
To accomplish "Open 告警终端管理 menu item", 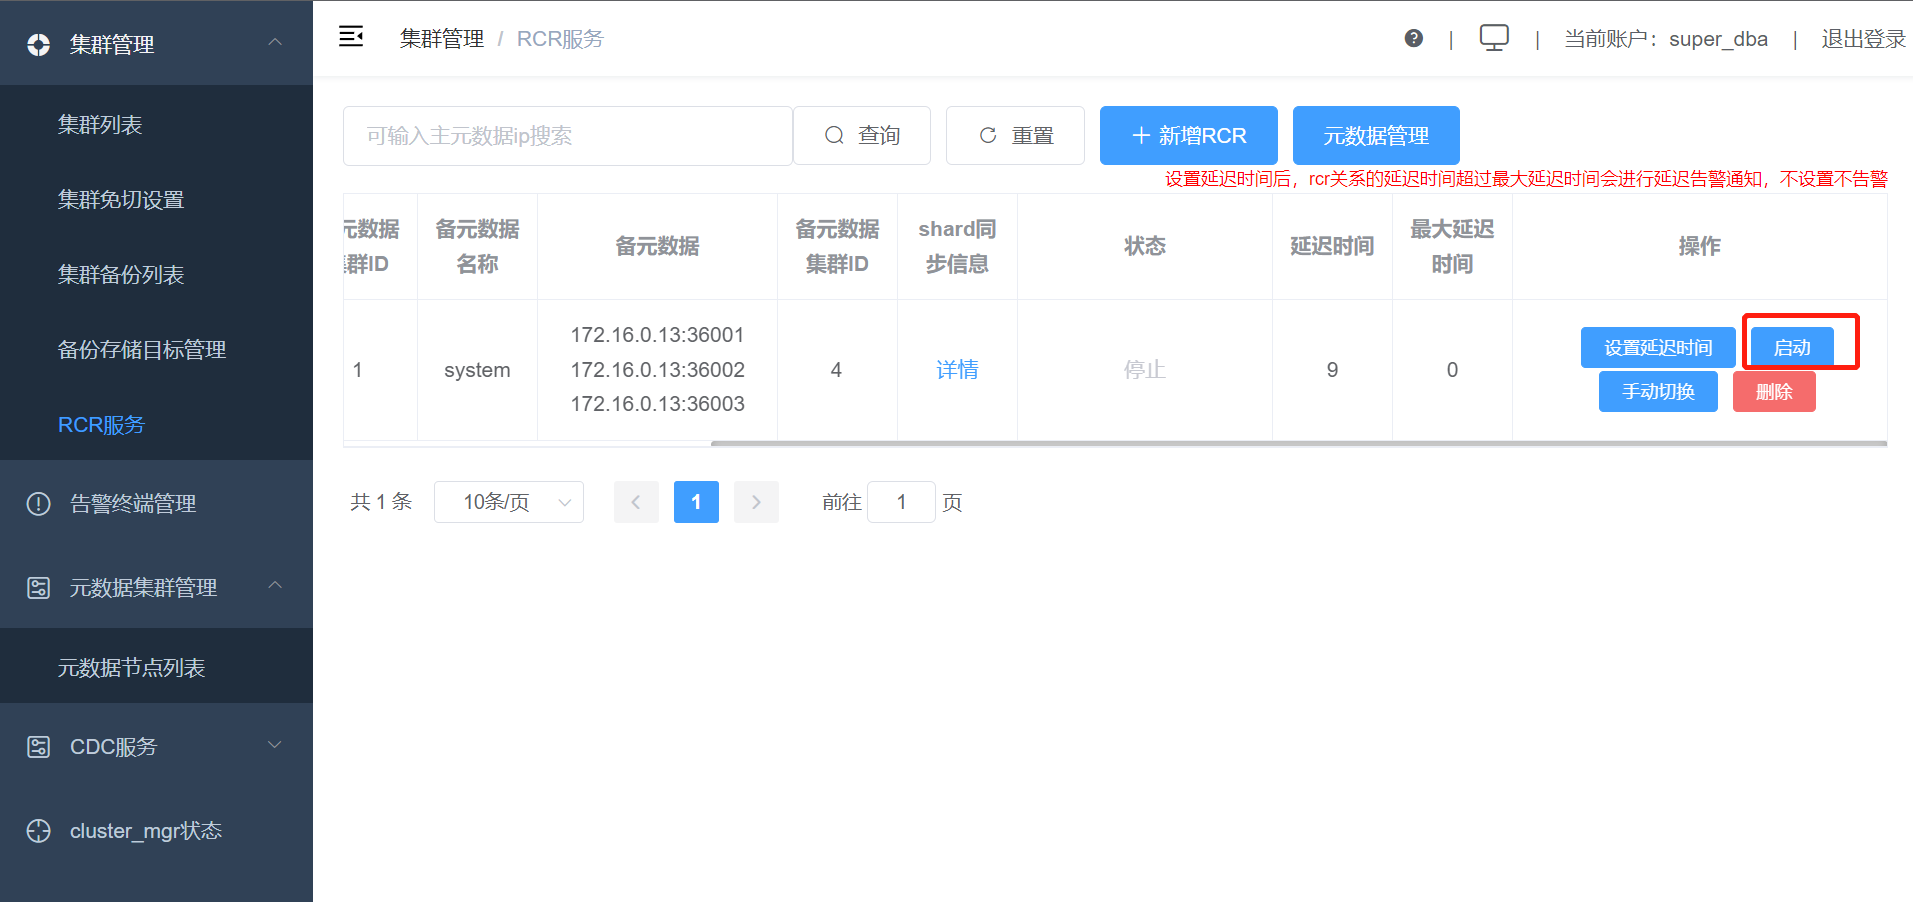I will (156, 503).
